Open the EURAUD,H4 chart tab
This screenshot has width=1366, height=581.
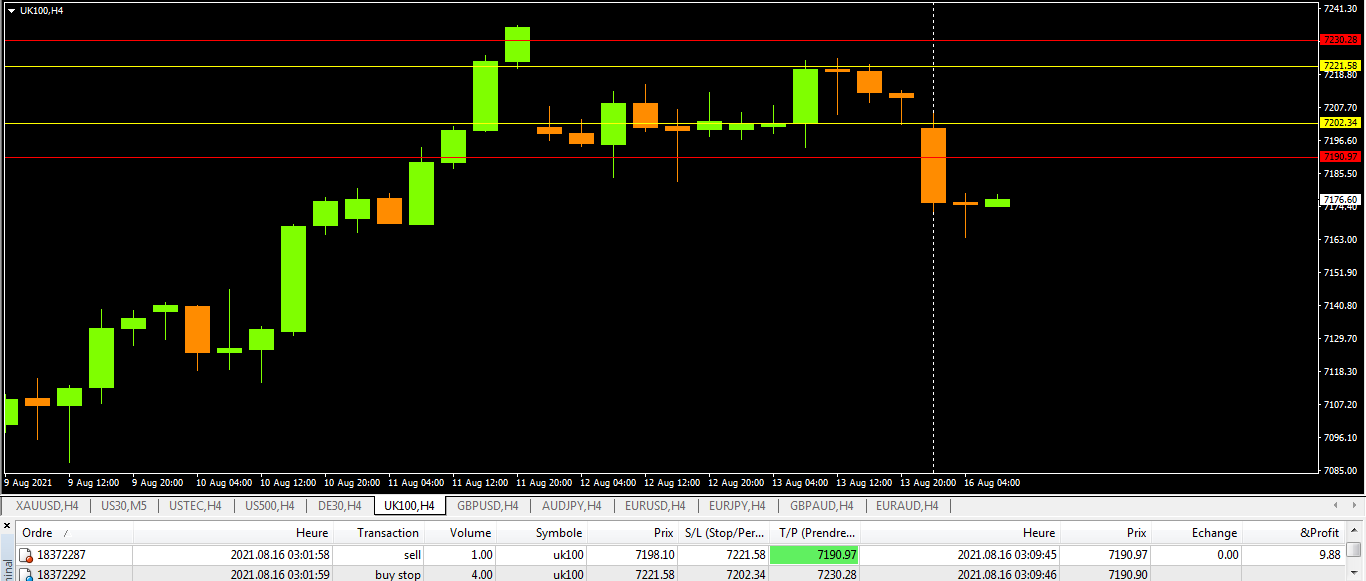(x=906, y=506)
